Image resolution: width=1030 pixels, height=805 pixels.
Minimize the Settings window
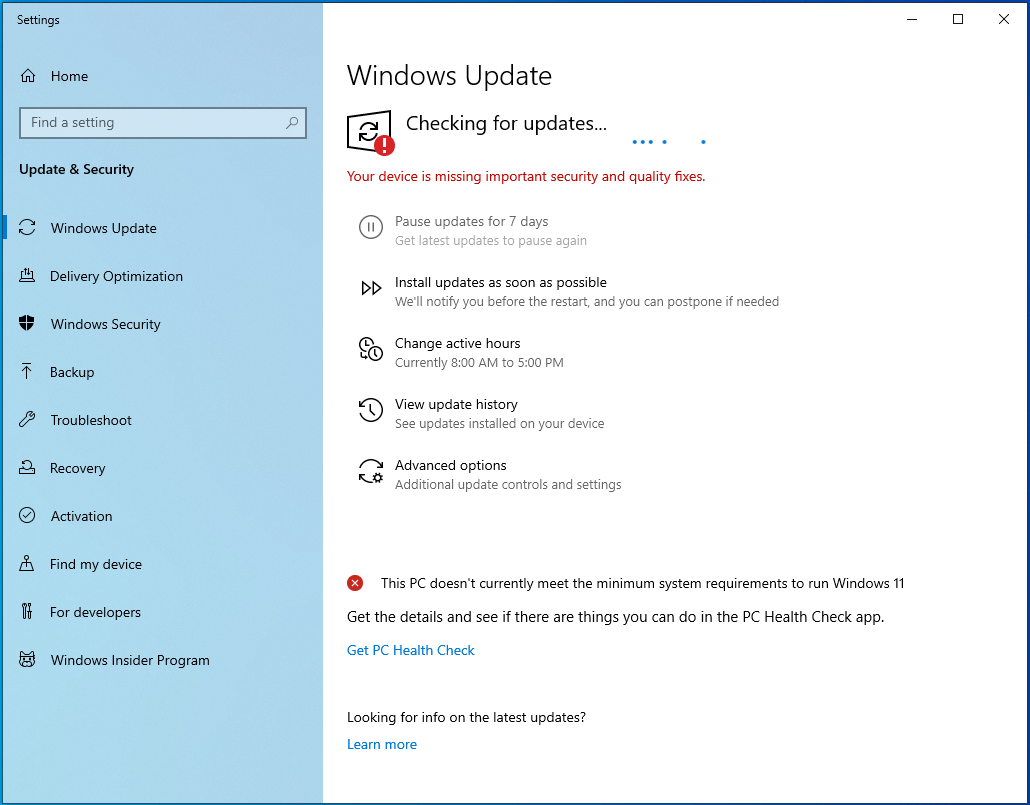tap(912, 19)
